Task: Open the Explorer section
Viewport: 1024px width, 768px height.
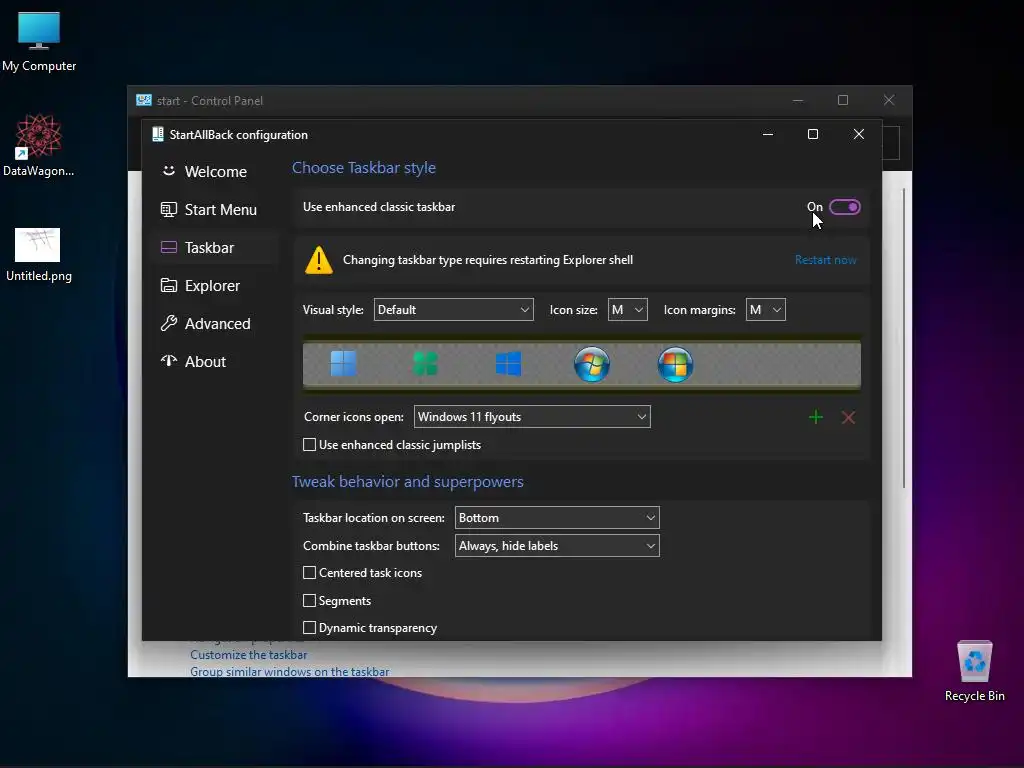Action: (x=216, y=285)
